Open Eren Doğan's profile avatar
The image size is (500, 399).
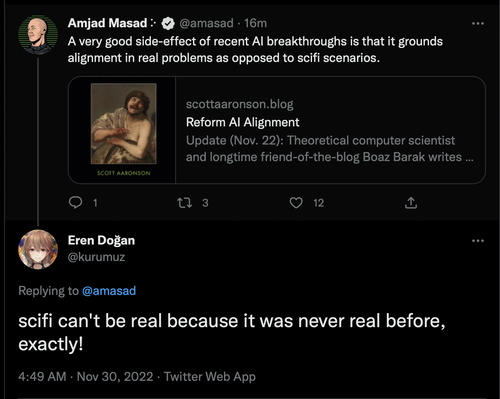click(x=38, y=249)
